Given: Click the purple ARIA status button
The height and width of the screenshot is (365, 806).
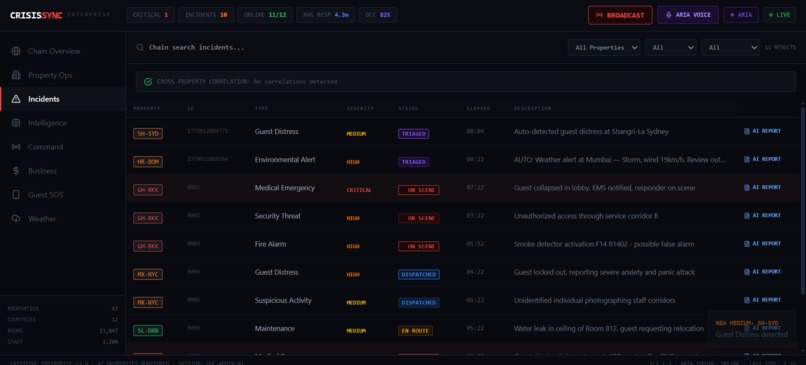Looking at the screenshot, I should (741, 15).
